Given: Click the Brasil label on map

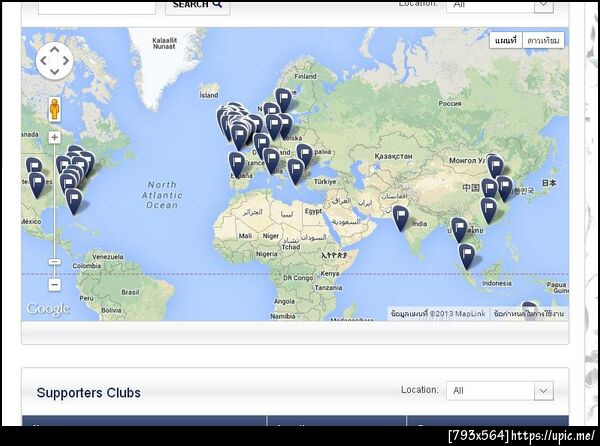Looking at the screenshot, I should (x=130, y=292).
